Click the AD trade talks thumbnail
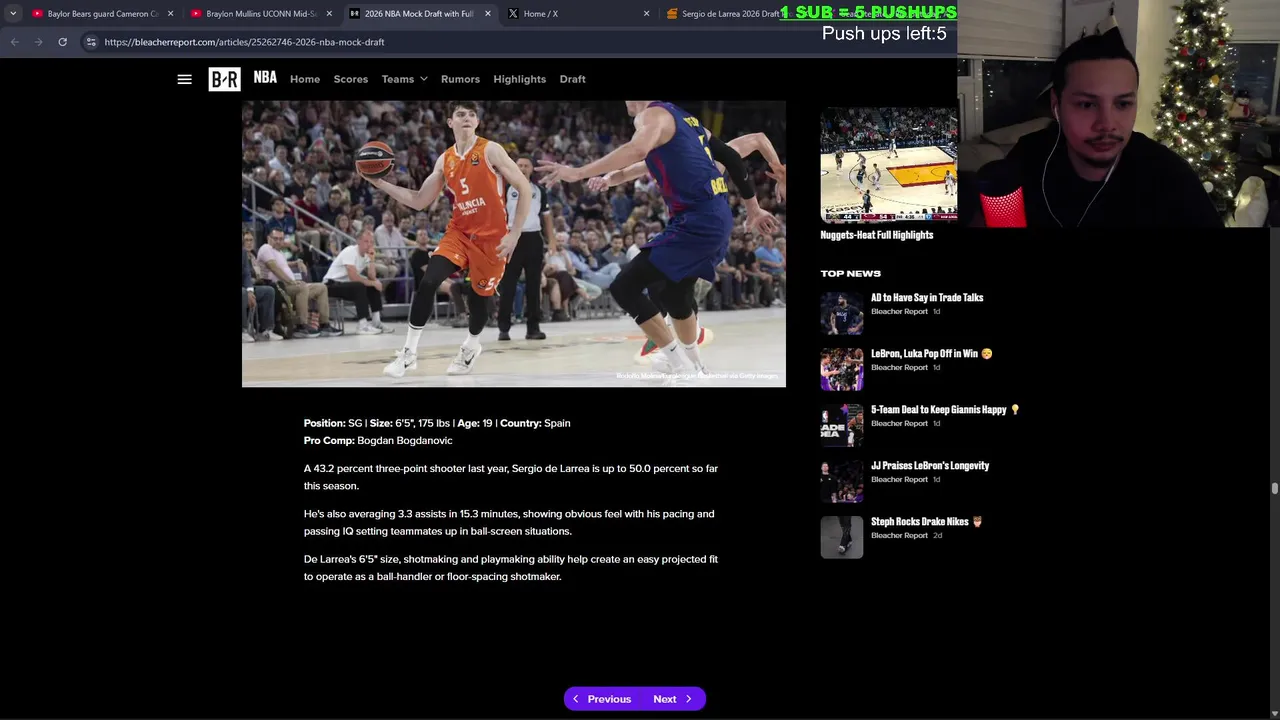Screen dimensions: 1280x720 (842, 313)
